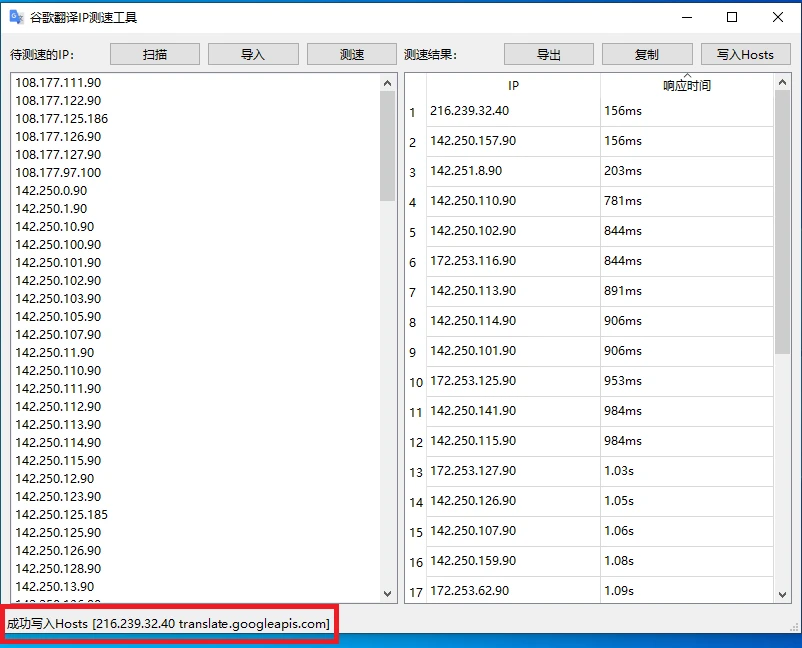Select result IP cell 172.253.127.90
This screenshot has height=648, width=802.
(x=514, y=471)
